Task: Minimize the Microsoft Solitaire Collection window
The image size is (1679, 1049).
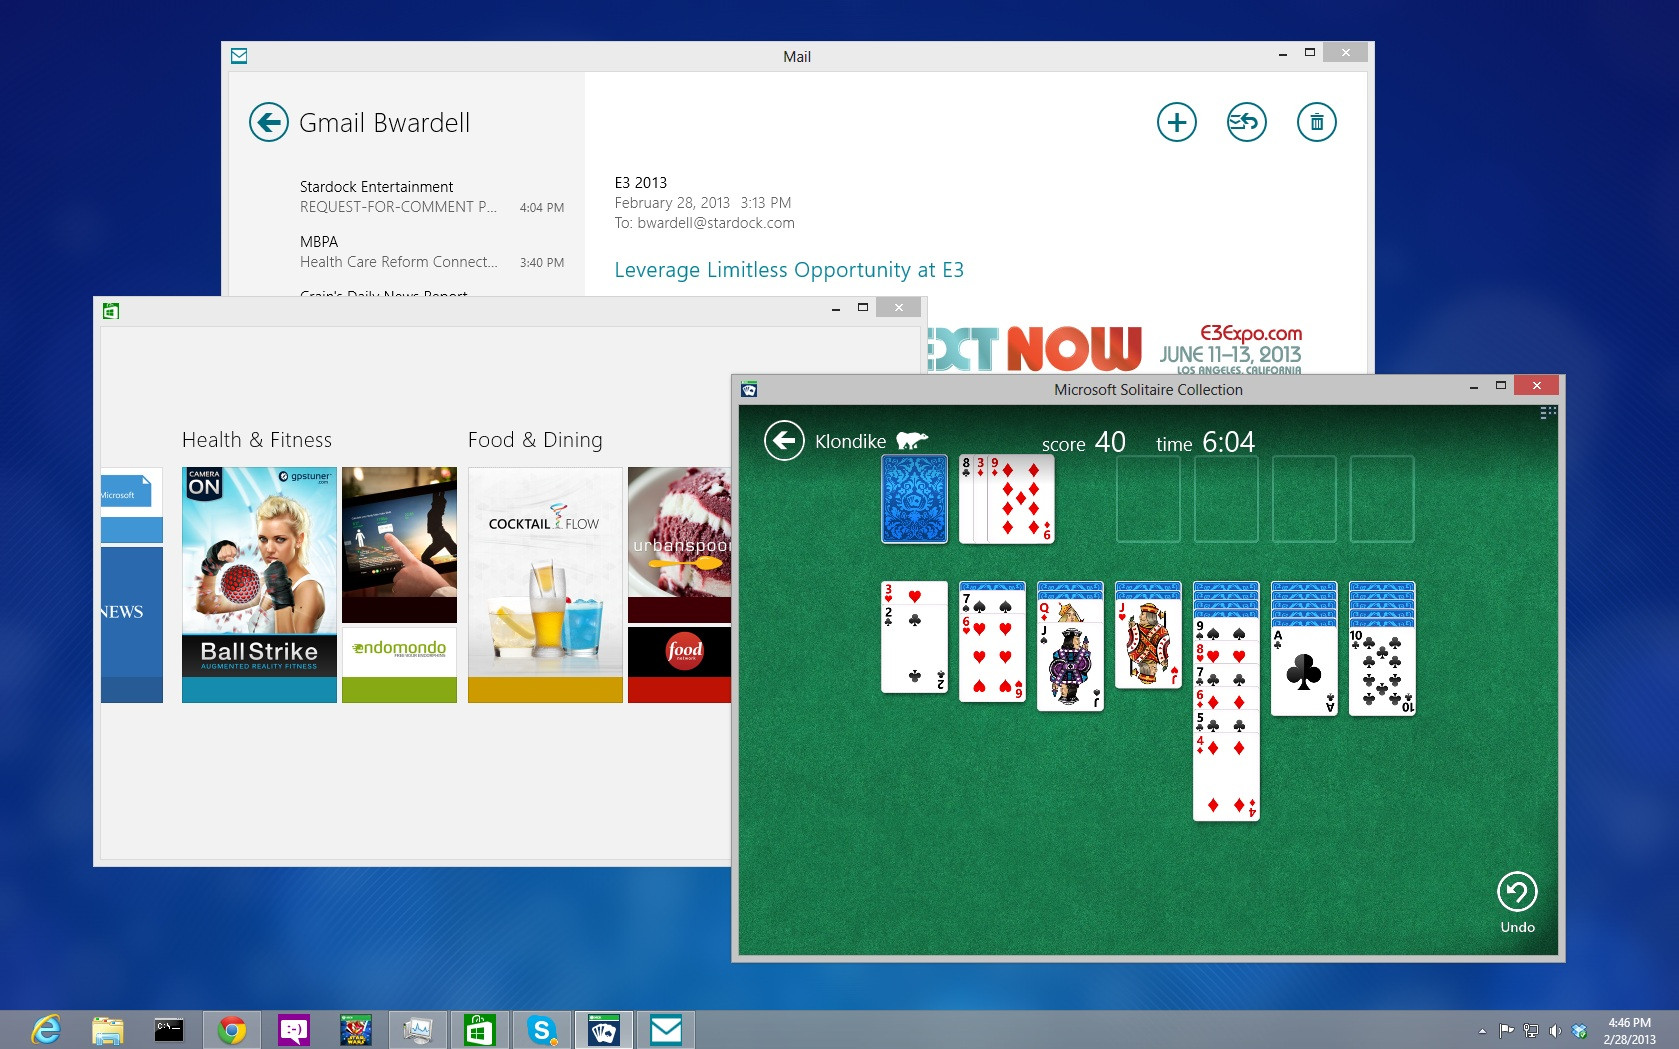Action: point(1474,386)
